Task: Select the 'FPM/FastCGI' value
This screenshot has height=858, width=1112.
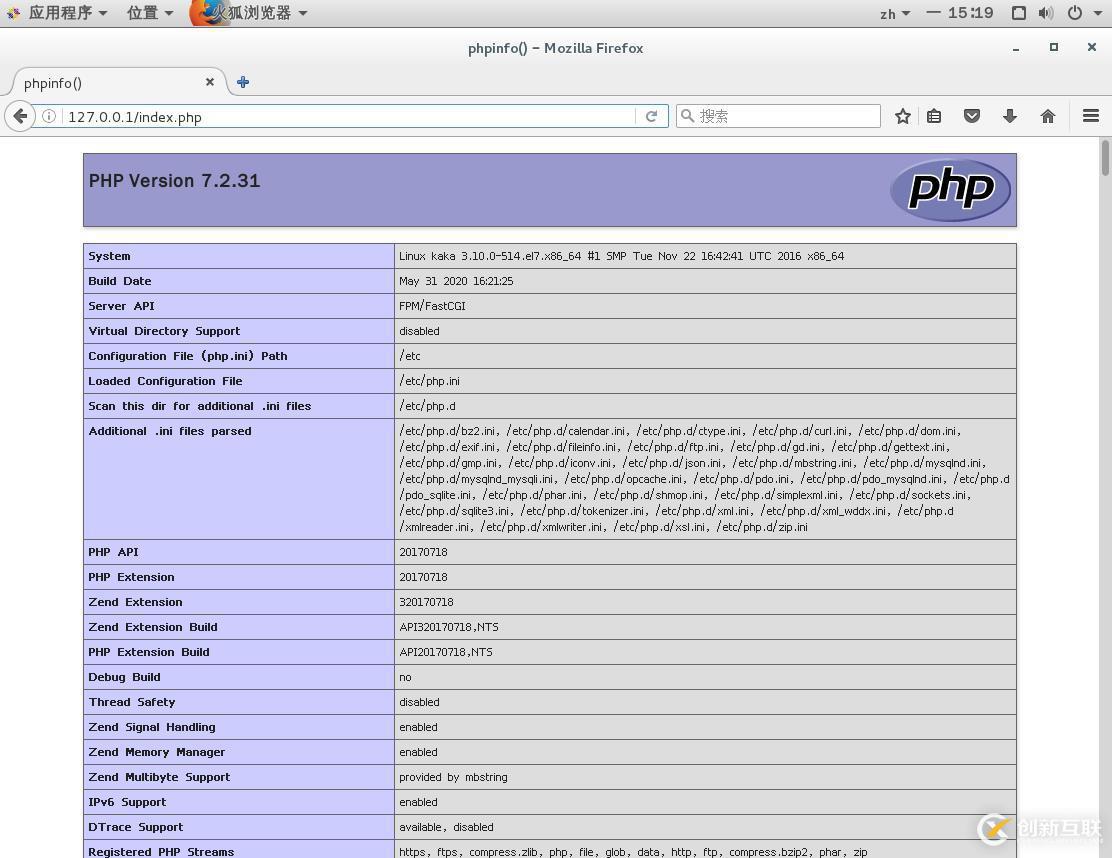Action: [x=432, y=306]
